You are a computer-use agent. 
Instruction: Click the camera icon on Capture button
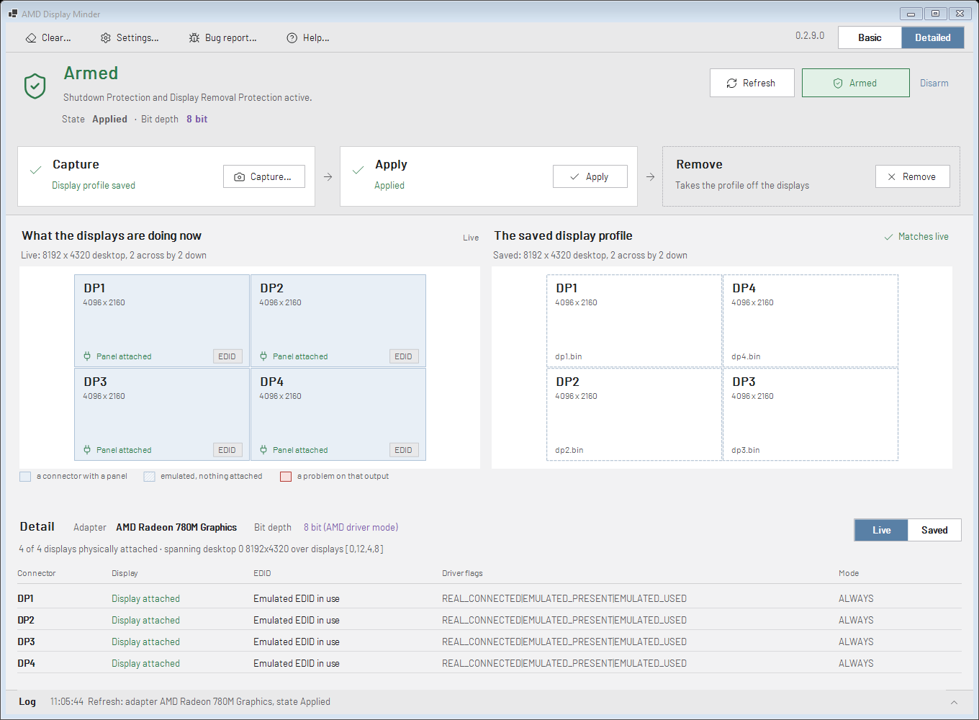click(x=239, y=177)
